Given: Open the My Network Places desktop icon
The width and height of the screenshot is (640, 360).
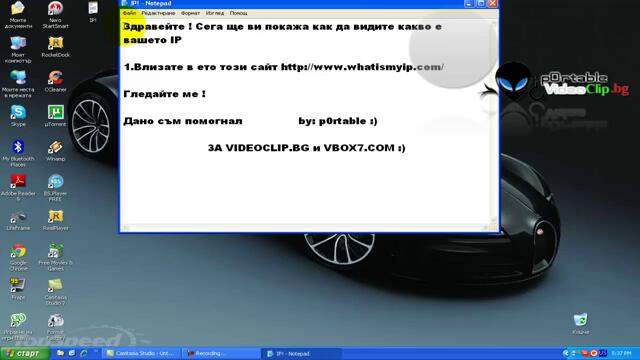Looking at the screenshot, I should coord(18,84).
